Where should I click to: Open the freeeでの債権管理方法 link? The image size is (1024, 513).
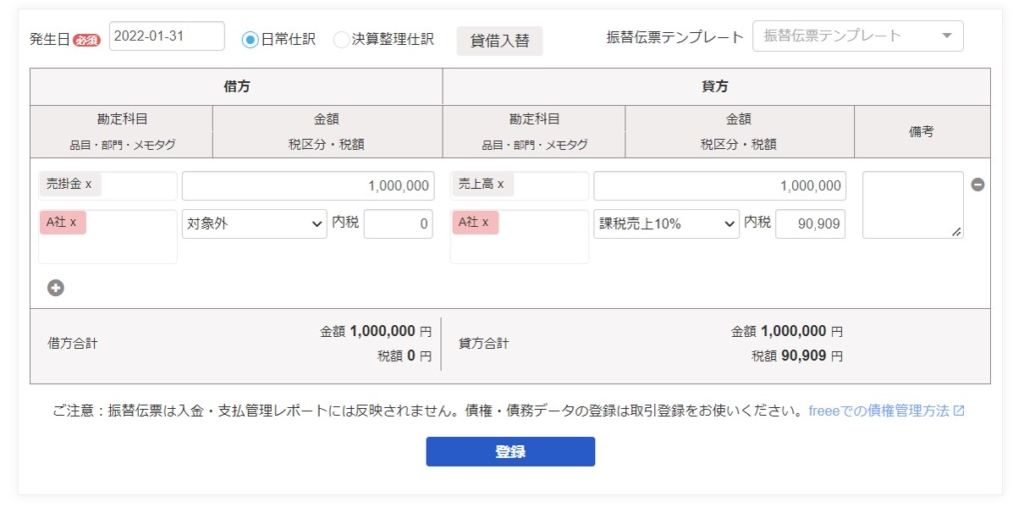[878, 411]
